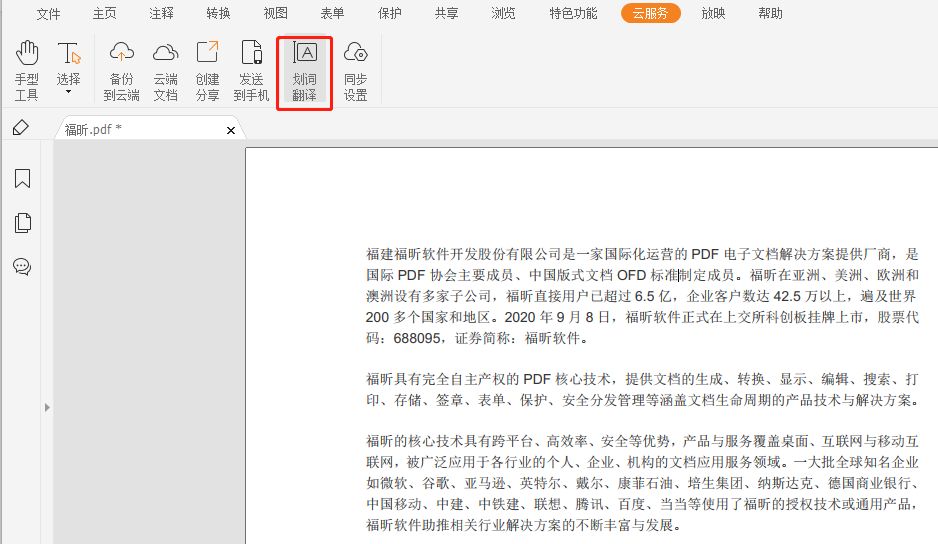Image resolution: width=938 pixels, height=544 pixels.
Task: Expand the Select tool dropdown arrow
Action: pos(68,93)
